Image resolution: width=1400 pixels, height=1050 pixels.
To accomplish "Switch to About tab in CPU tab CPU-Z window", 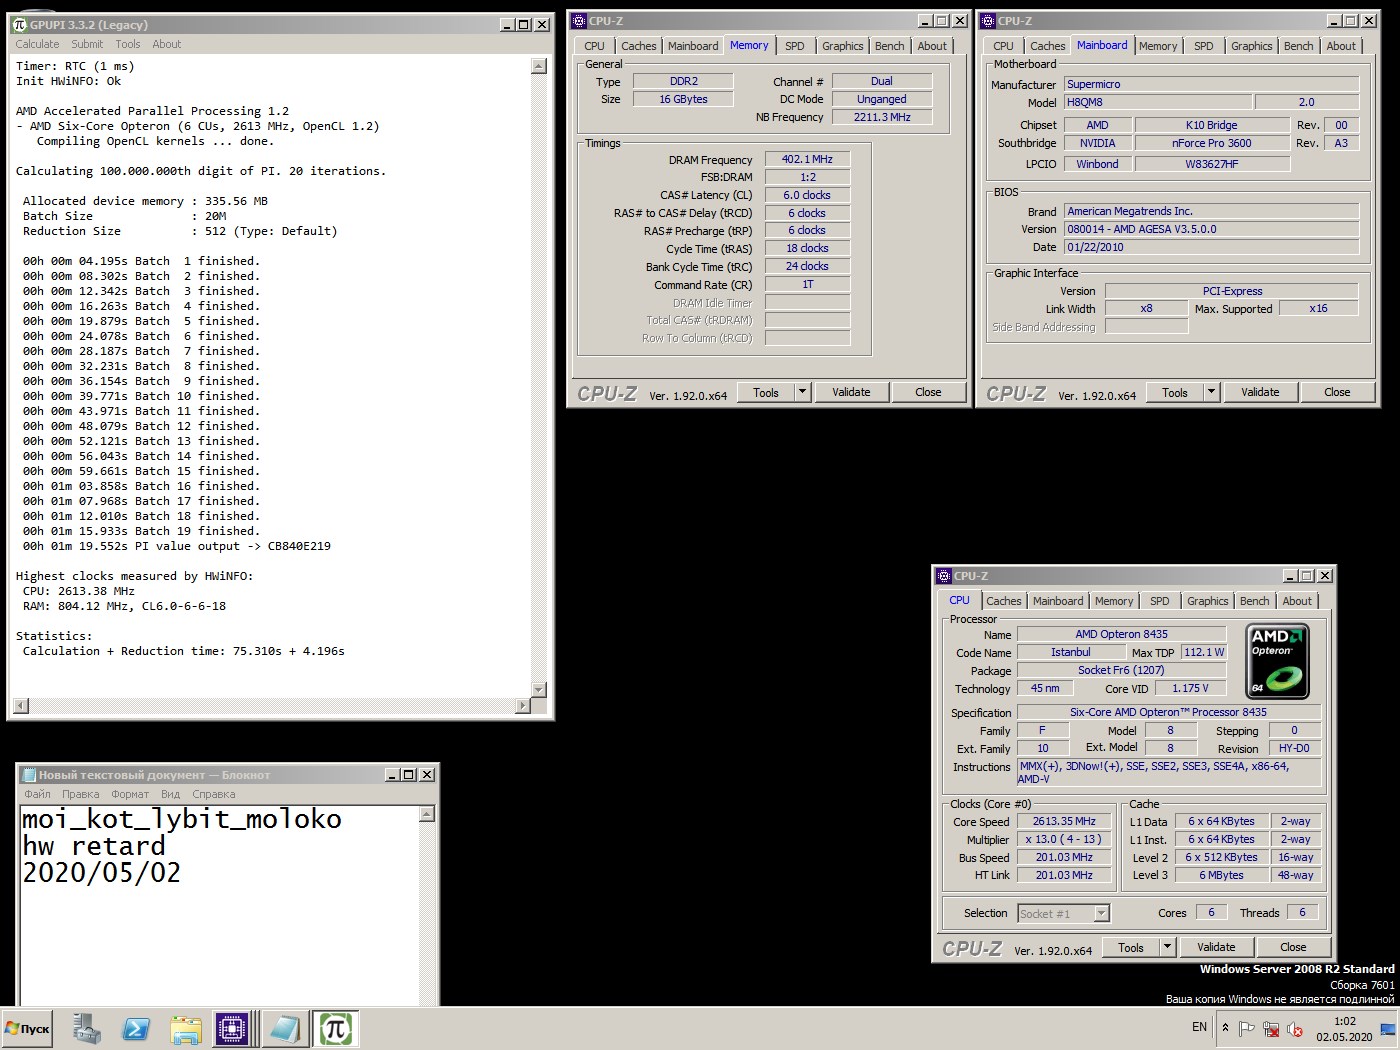I will [1297, 601].
